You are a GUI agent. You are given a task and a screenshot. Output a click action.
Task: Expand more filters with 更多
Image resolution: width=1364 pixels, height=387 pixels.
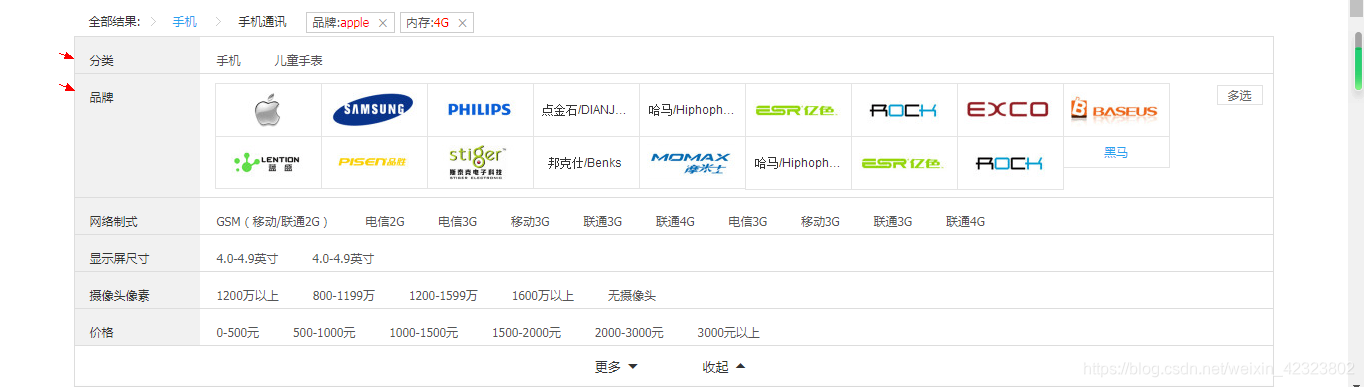[616, 367]
